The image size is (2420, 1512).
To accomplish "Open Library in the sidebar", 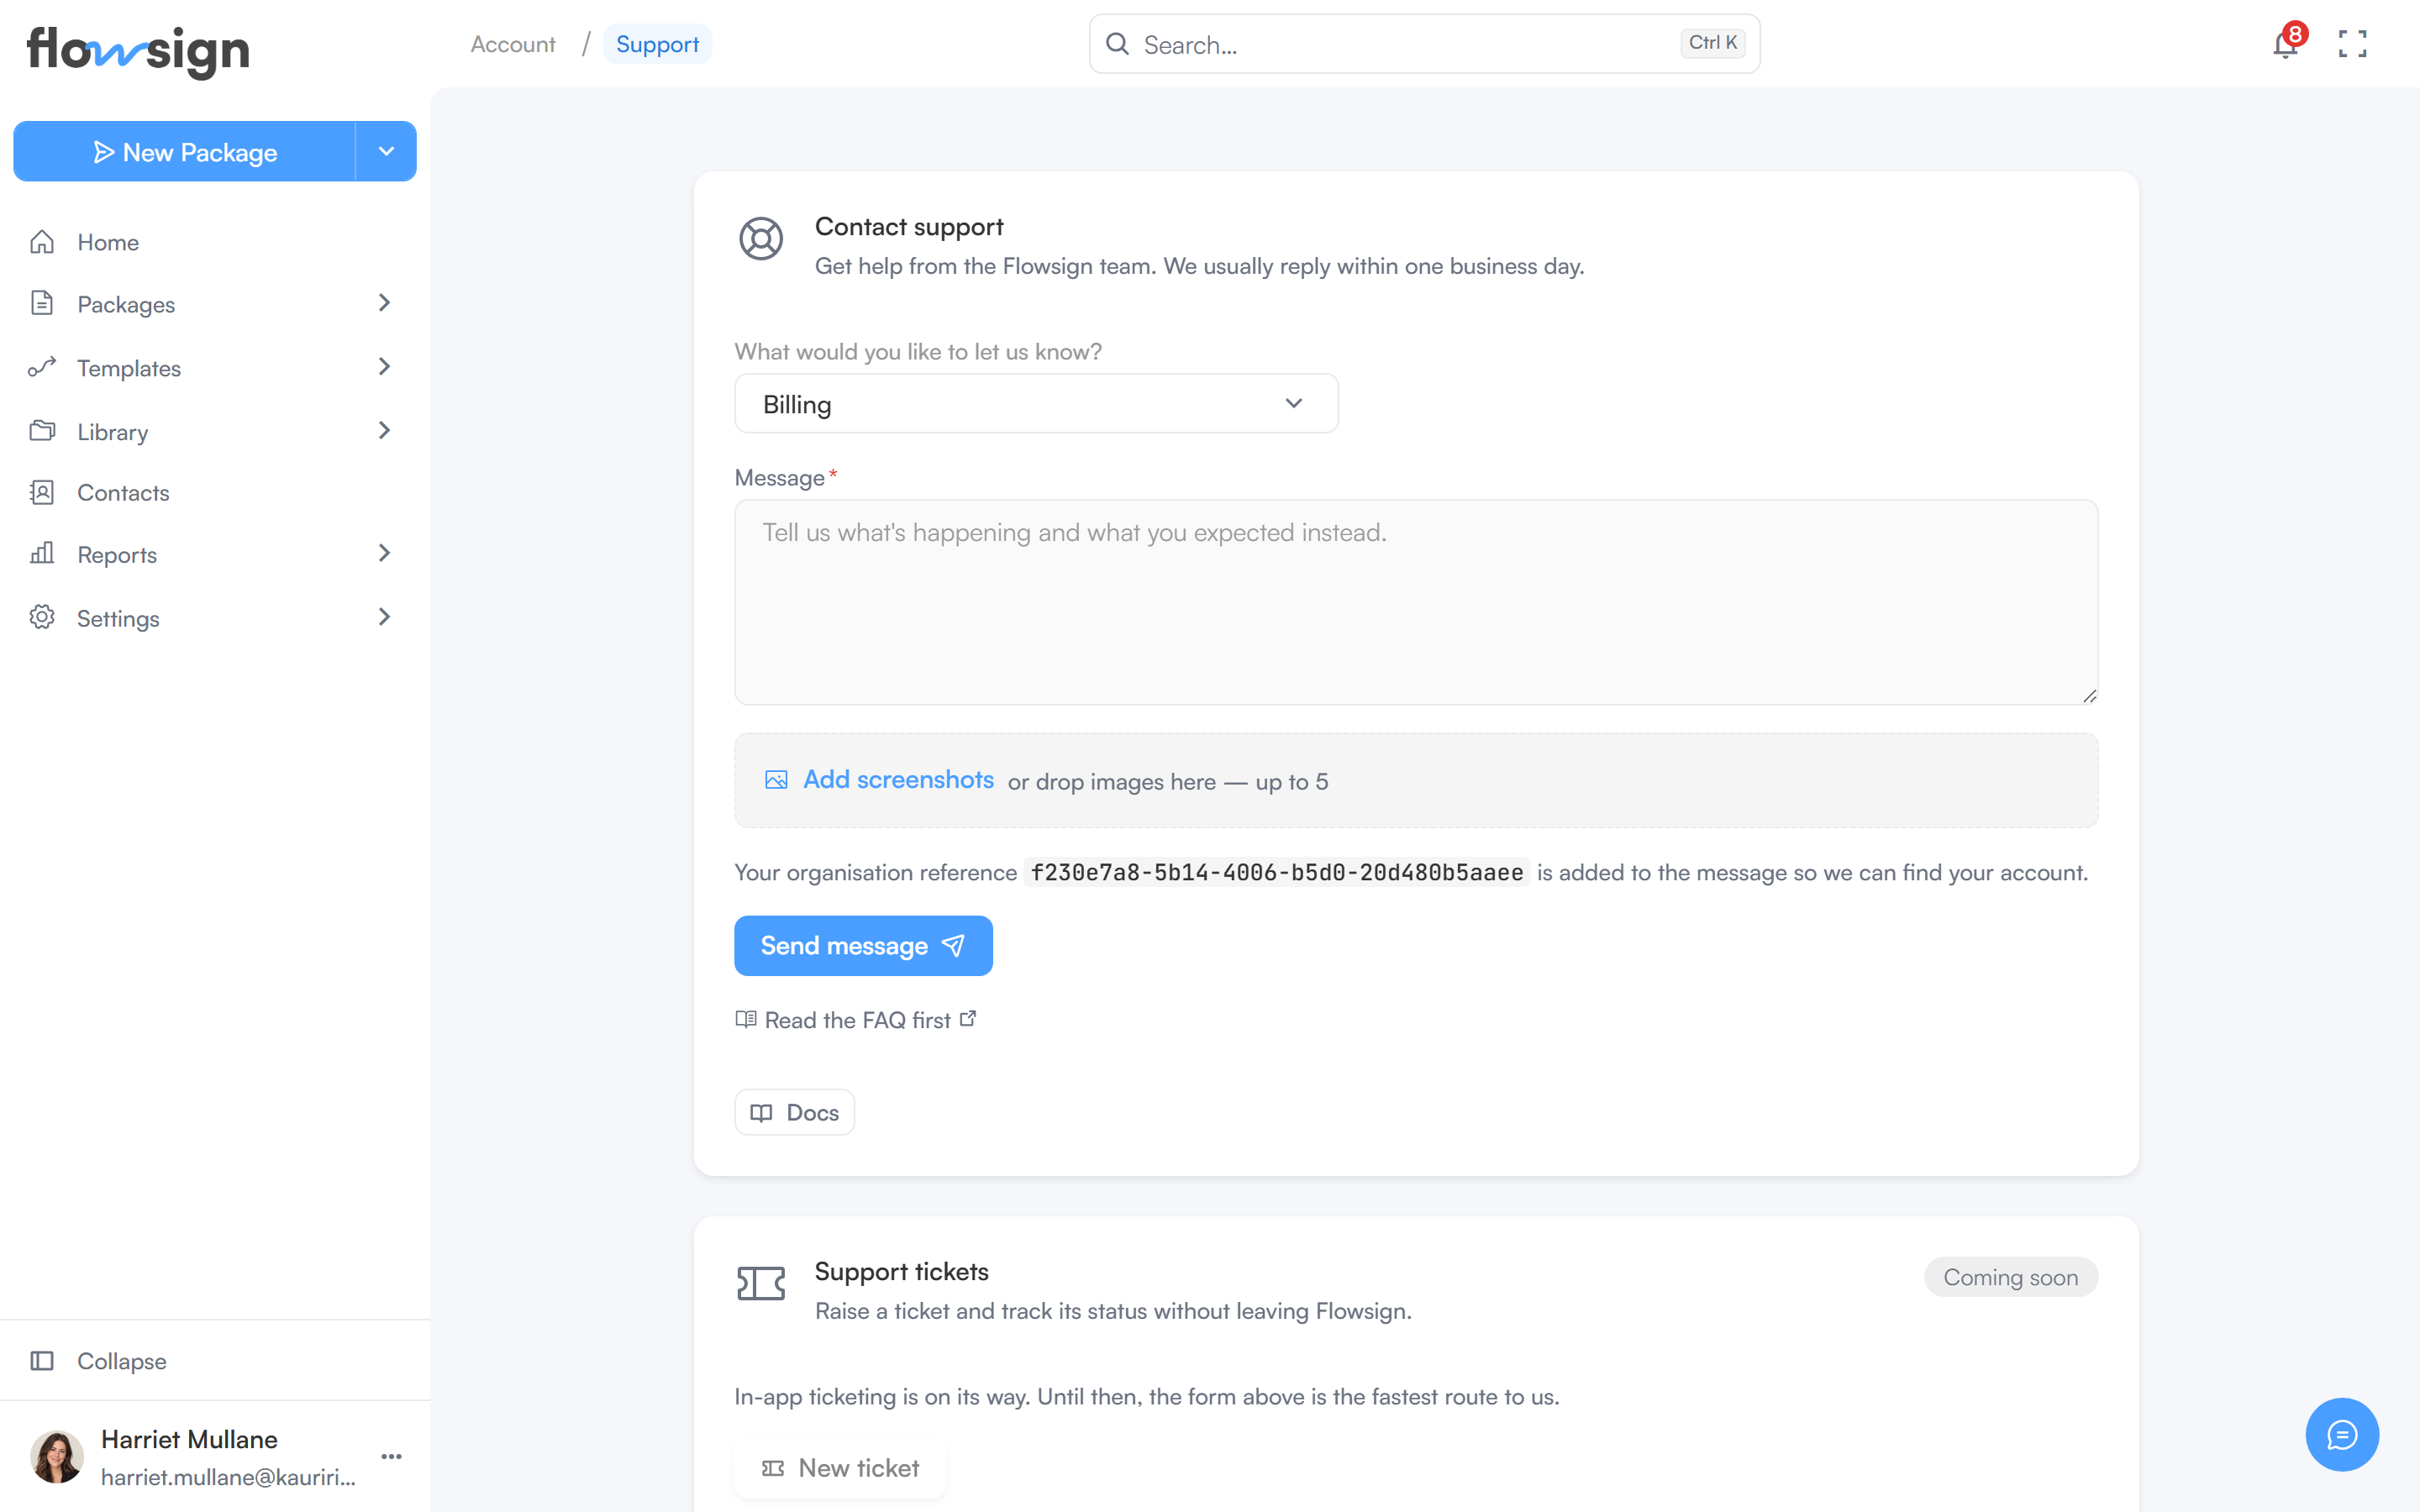I will 214,431.
